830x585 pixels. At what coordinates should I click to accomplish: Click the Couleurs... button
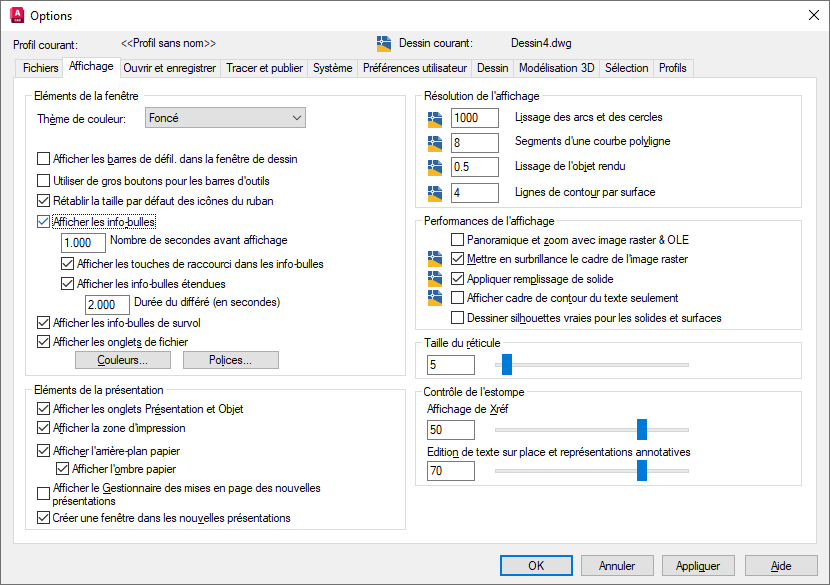pyautogui.click(x=122, y=360)
